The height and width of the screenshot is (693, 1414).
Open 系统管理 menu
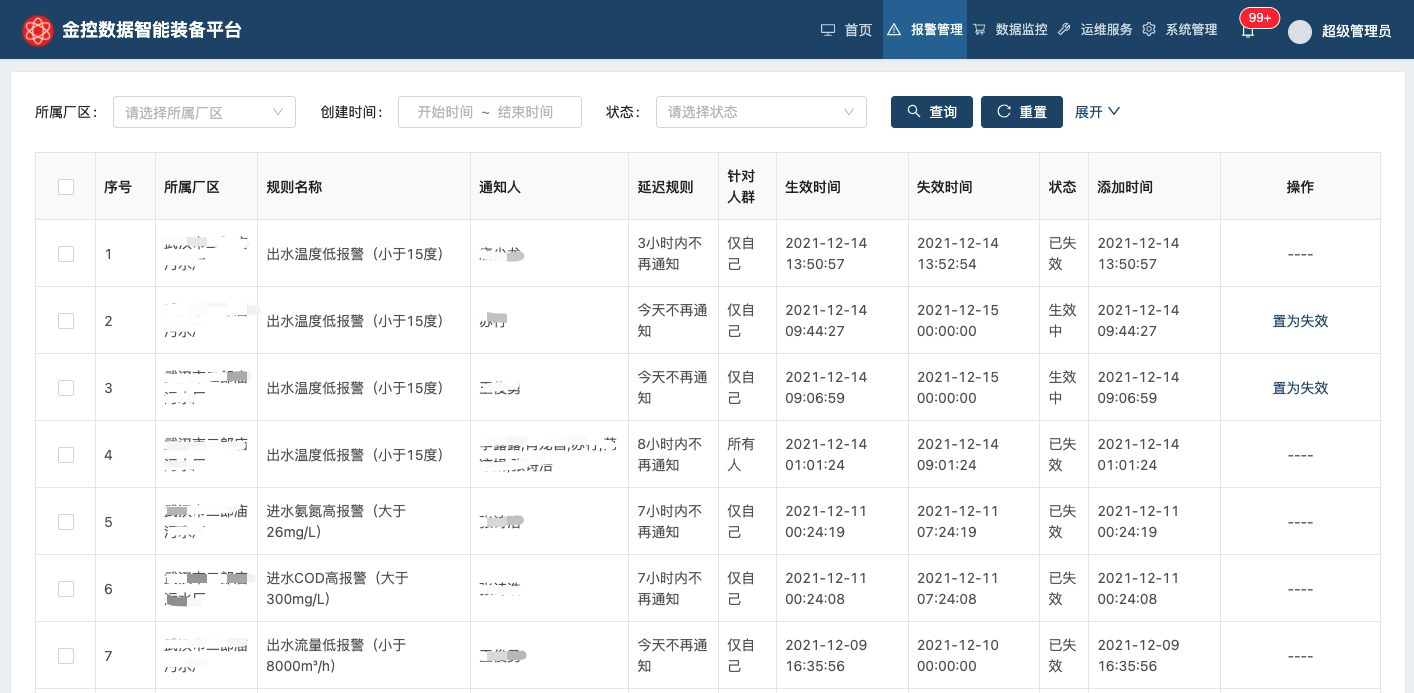1180,30
